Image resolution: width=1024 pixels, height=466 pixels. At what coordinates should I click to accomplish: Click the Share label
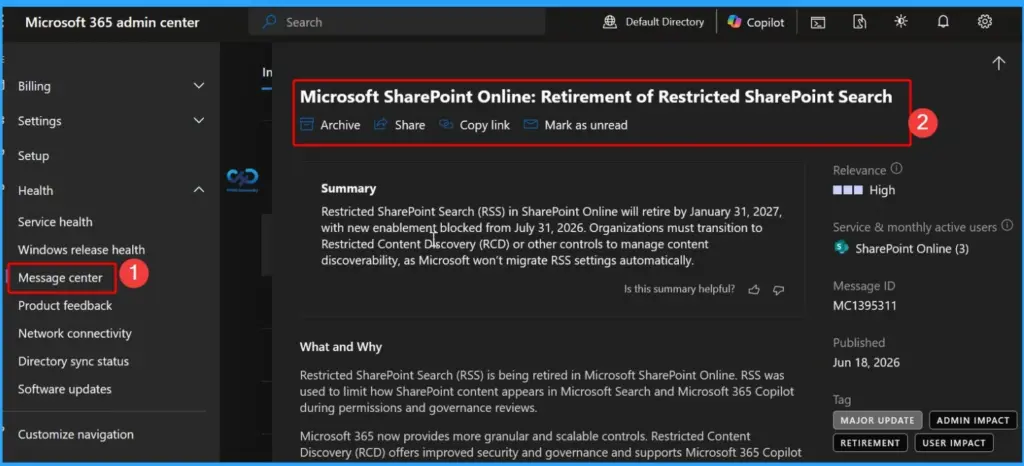[x=409, y=125]
